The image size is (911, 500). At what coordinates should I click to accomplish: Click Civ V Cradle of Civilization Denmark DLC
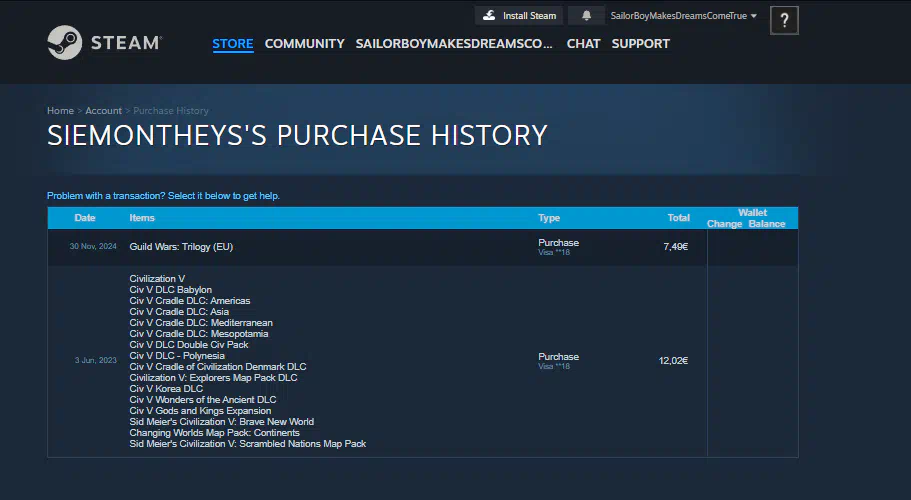coord(218,367)
